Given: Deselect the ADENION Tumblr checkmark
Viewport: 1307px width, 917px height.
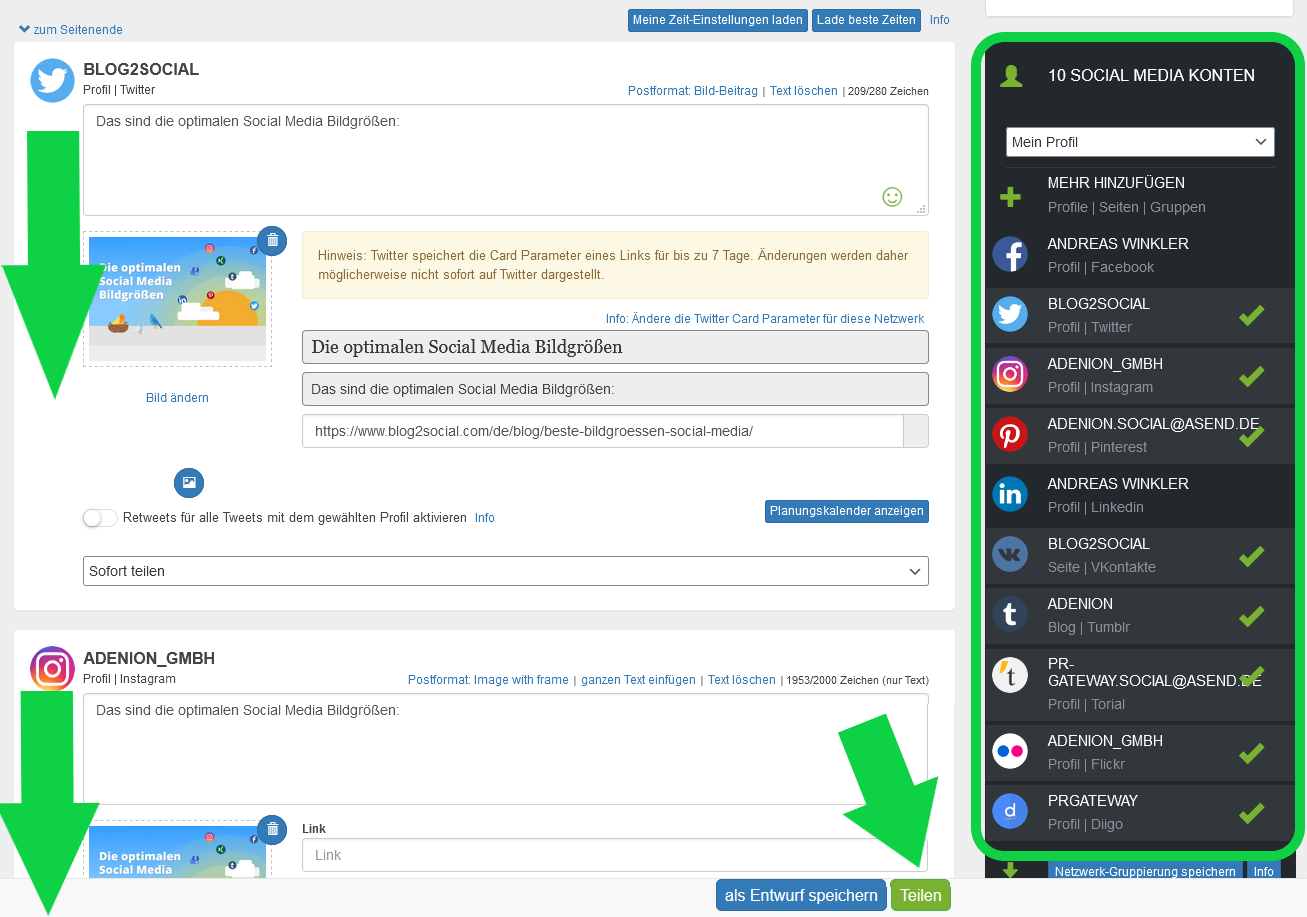Looking at the screenshot, I should 1251,615.
